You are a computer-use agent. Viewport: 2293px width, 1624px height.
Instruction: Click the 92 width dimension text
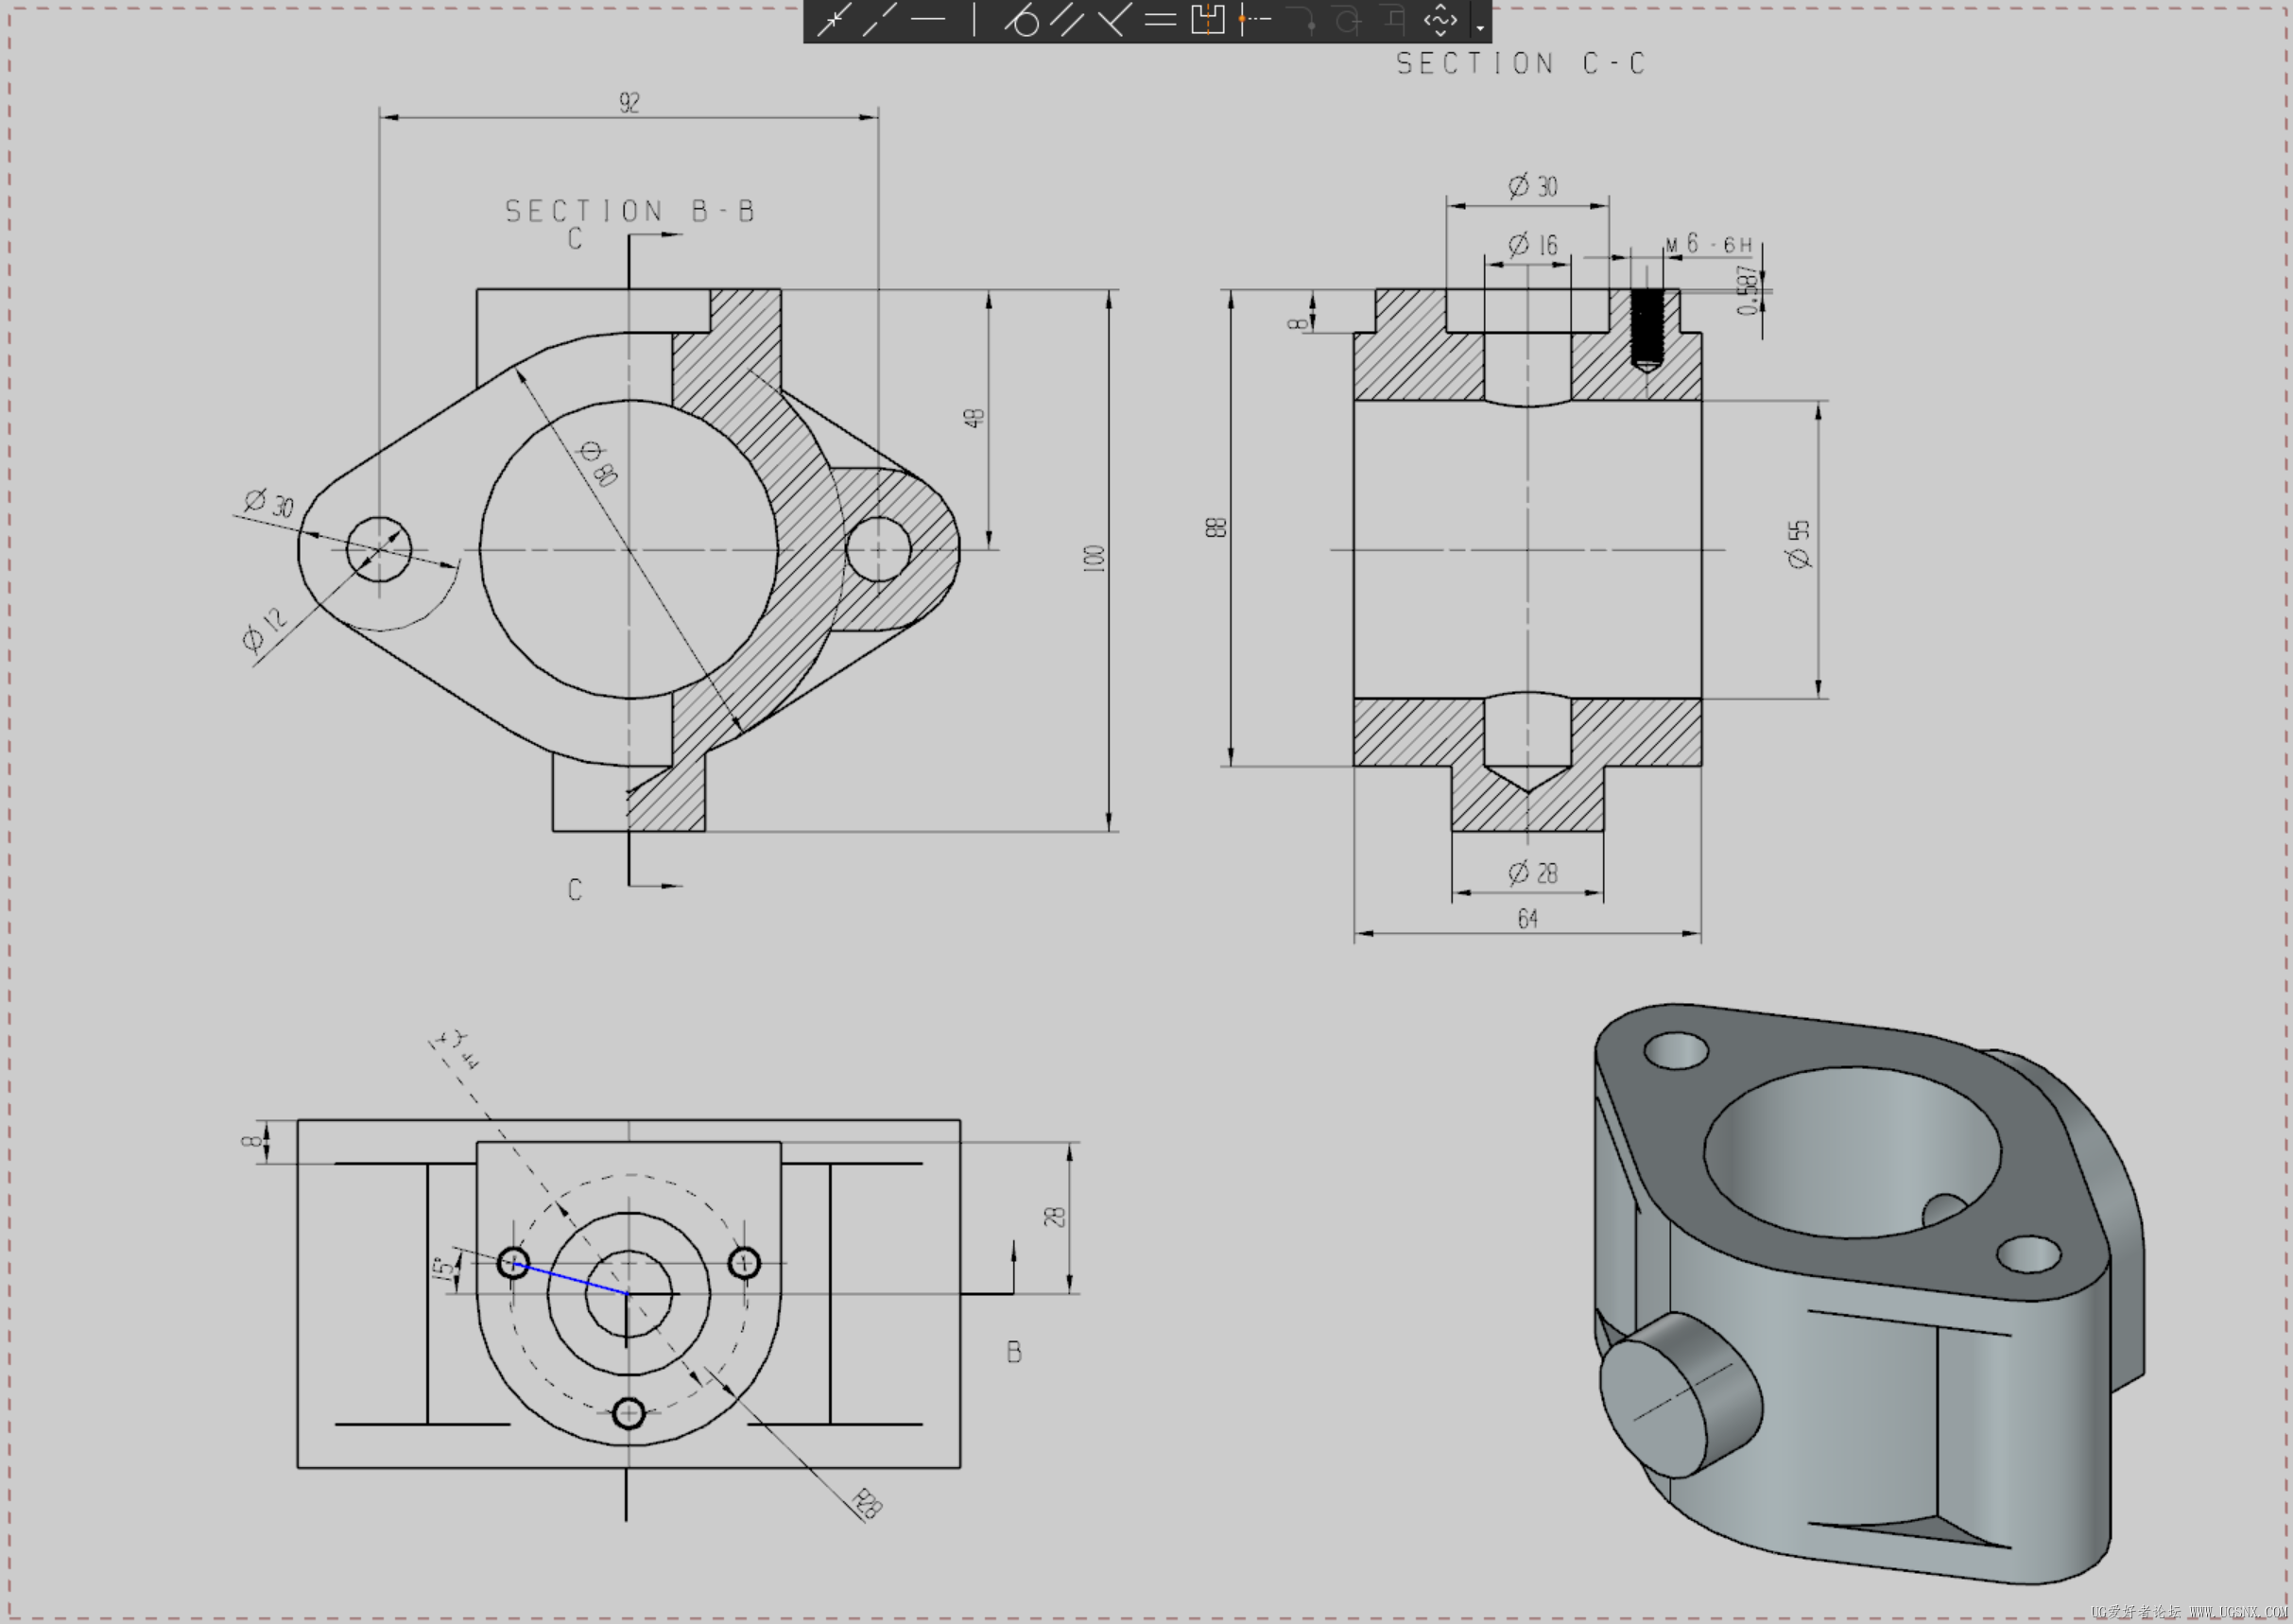[629, 102]
